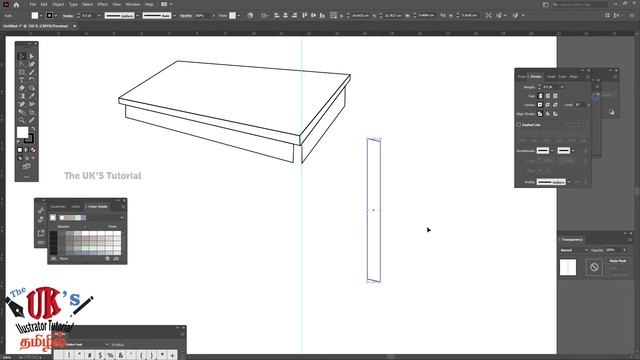
Task: Click the Search Adobe Help field
Action: point(580,4)
